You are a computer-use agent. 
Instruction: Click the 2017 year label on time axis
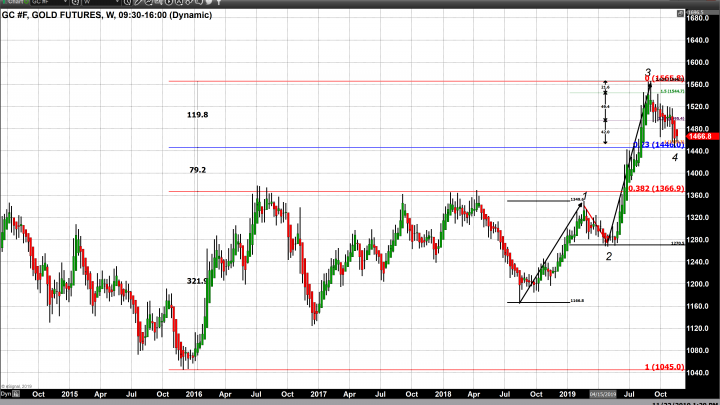318,394
